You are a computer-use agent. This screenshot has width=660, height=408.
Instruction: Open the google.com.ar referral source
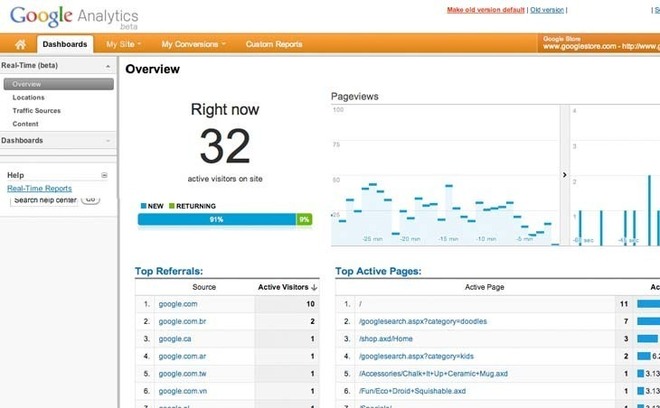coord(182,356)
